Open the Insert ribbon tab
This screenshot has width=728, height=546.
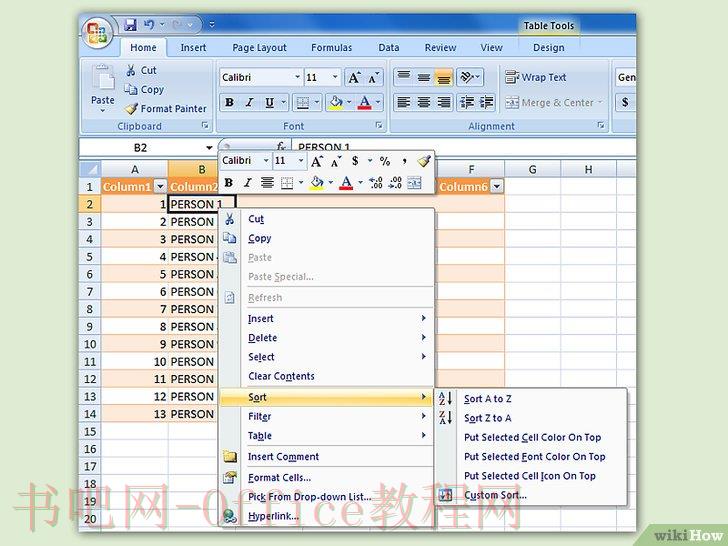pyautogui.click(x=193, y=48)
